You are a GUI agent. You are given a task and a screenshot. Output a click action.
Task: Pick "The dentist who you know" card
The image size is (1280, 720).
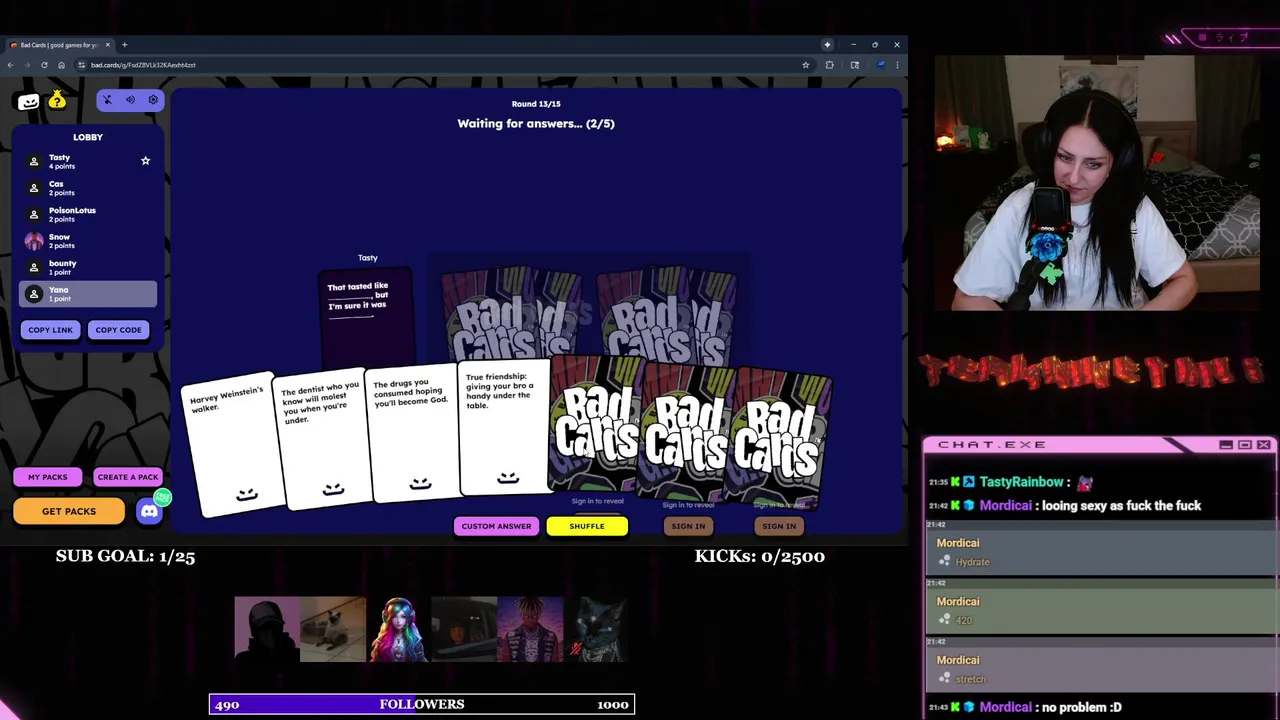tap(323, 440)
